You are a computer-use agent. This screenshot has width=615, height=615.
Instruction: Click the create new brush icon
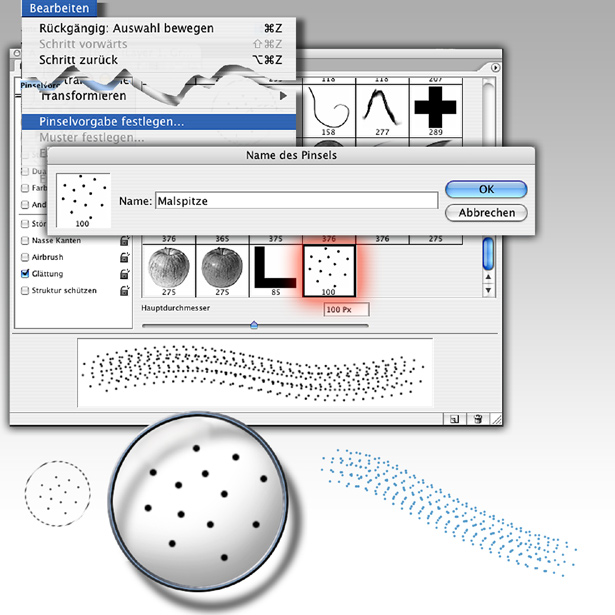click(454, 419)
